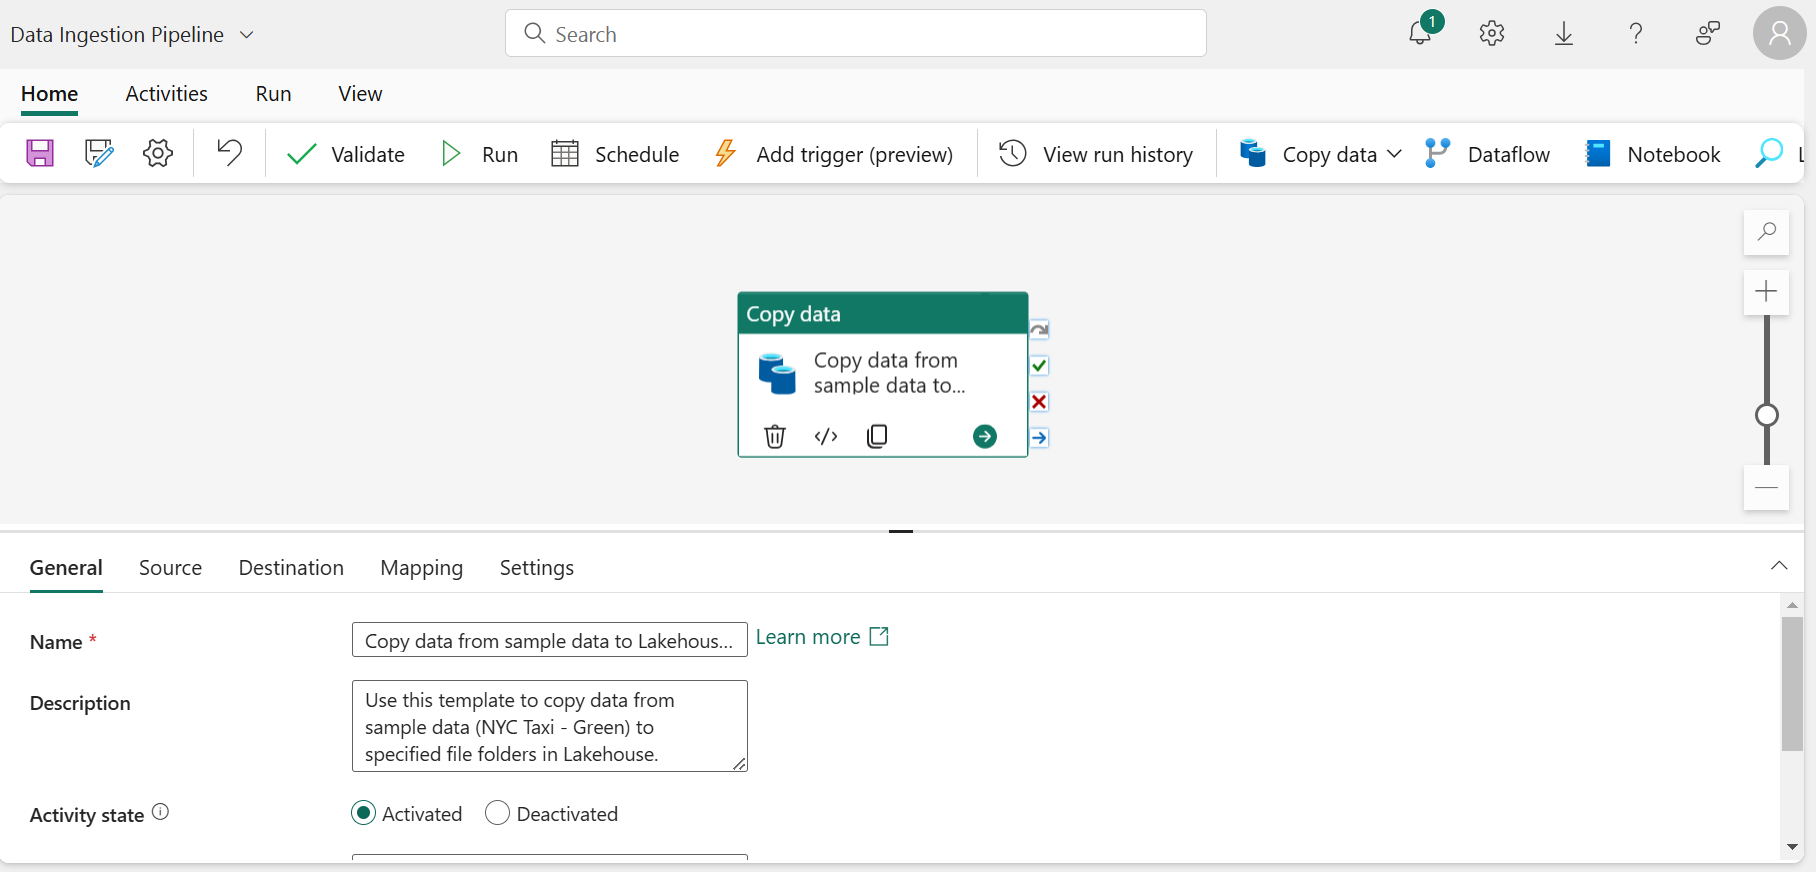Open the Mapping properties tab
This screenshot has width=1816, height=872.
pos(421,568)
